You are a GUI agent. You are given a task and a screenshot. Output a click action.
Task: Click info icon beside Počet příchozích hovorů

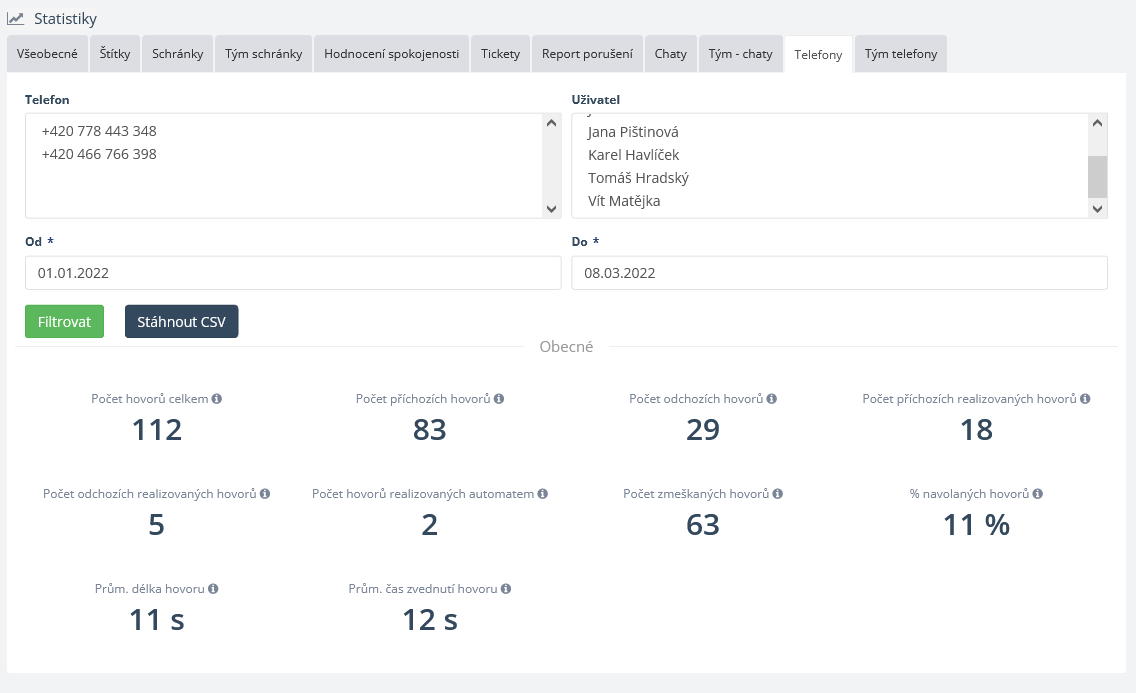click(499, 399)
